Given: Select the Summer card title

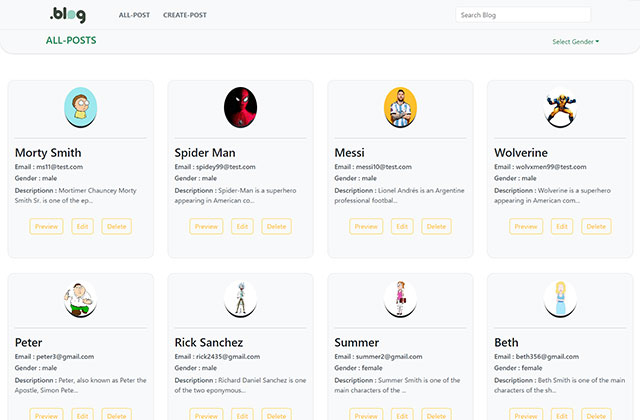Looking at the screenshot, I should point(357,342).
